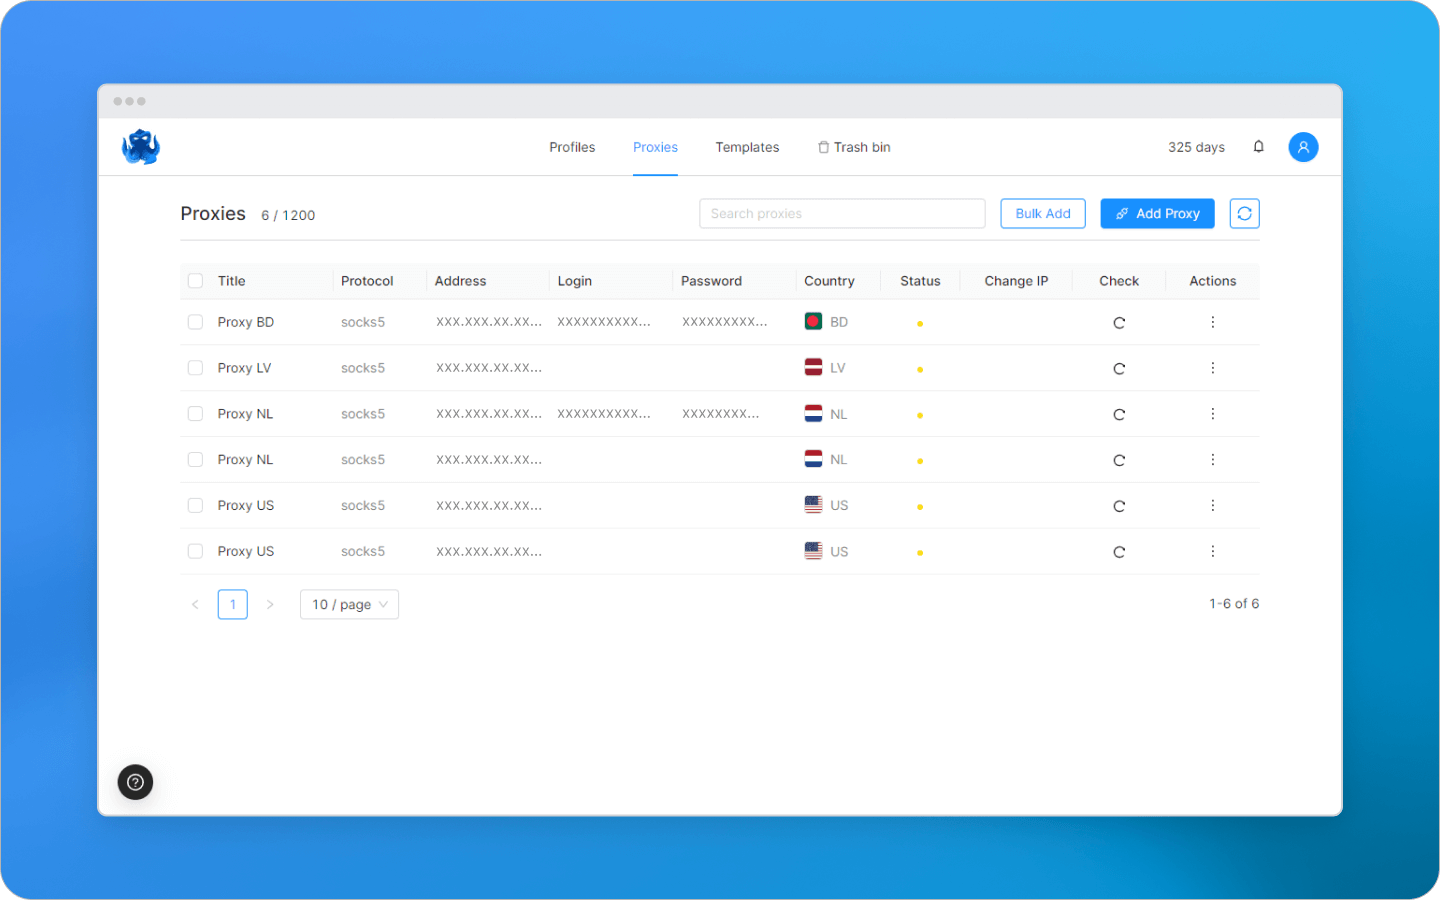The height and width of the screenshot is (900, 1440).
Task: Click the Check column header
Action: (1119, 281)
